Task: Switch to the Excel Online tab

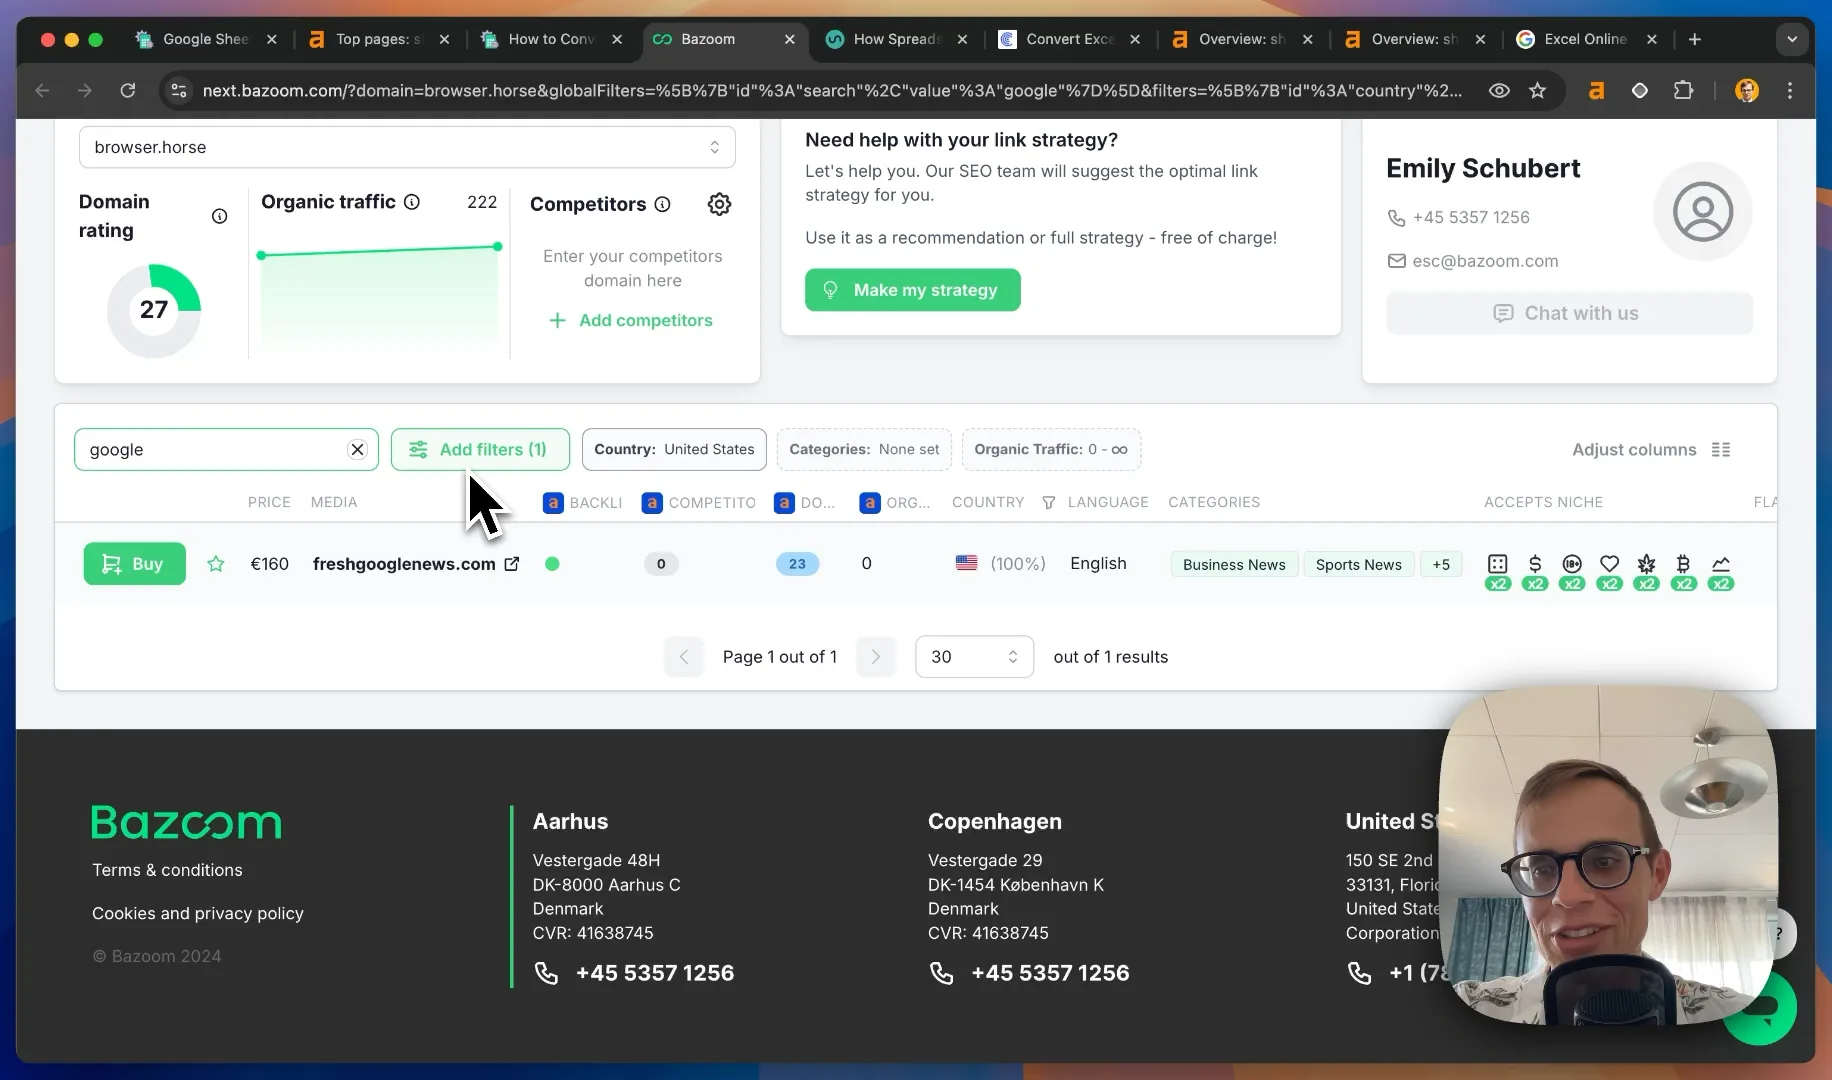Action: (x=1586, y=39)
